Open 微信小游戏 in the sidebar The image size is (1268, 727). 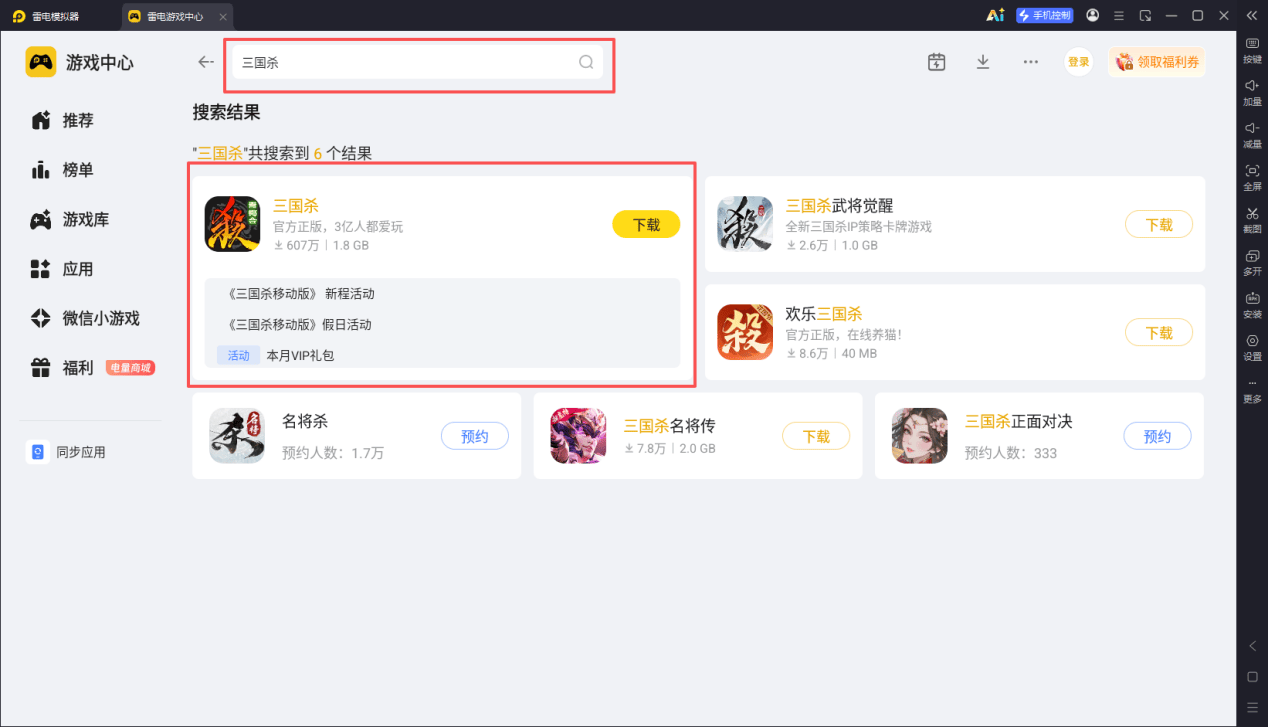click(x=85, y=318)
